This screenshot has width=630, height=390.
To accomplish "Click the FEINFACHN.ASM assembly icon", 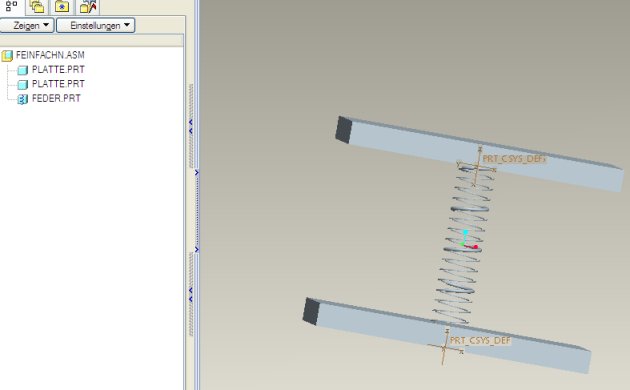I will coord(7,55).
